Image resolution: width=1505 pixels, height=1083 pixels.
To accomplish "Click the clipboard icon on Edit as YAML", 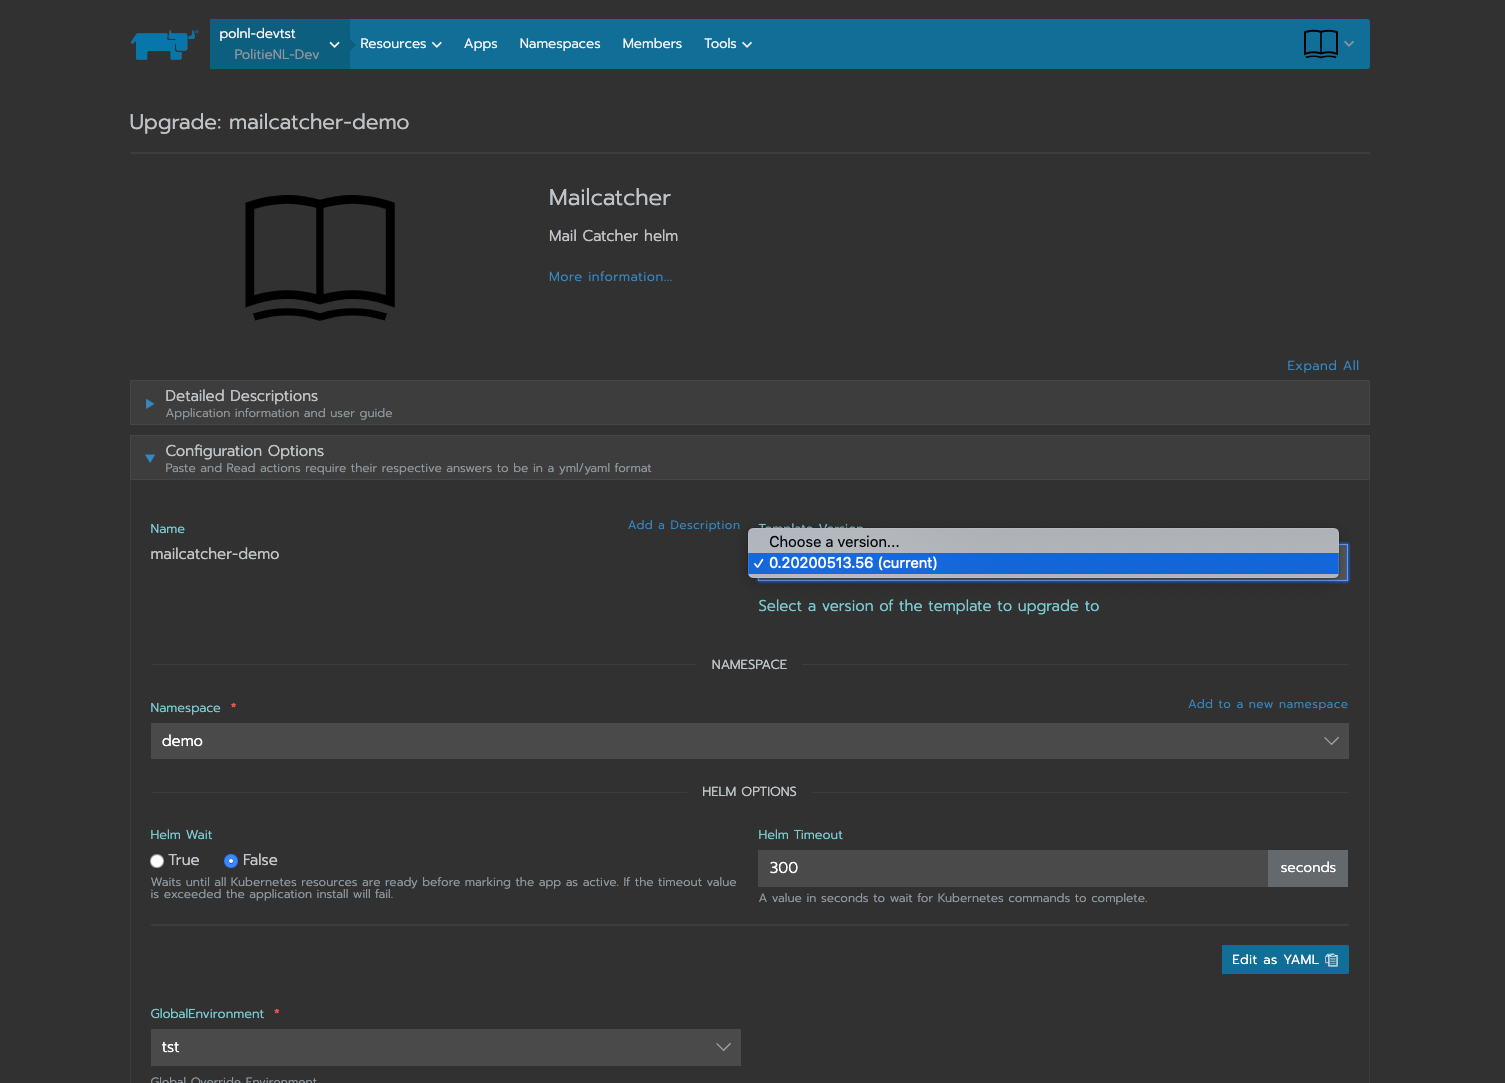I will pos(1331,960).
